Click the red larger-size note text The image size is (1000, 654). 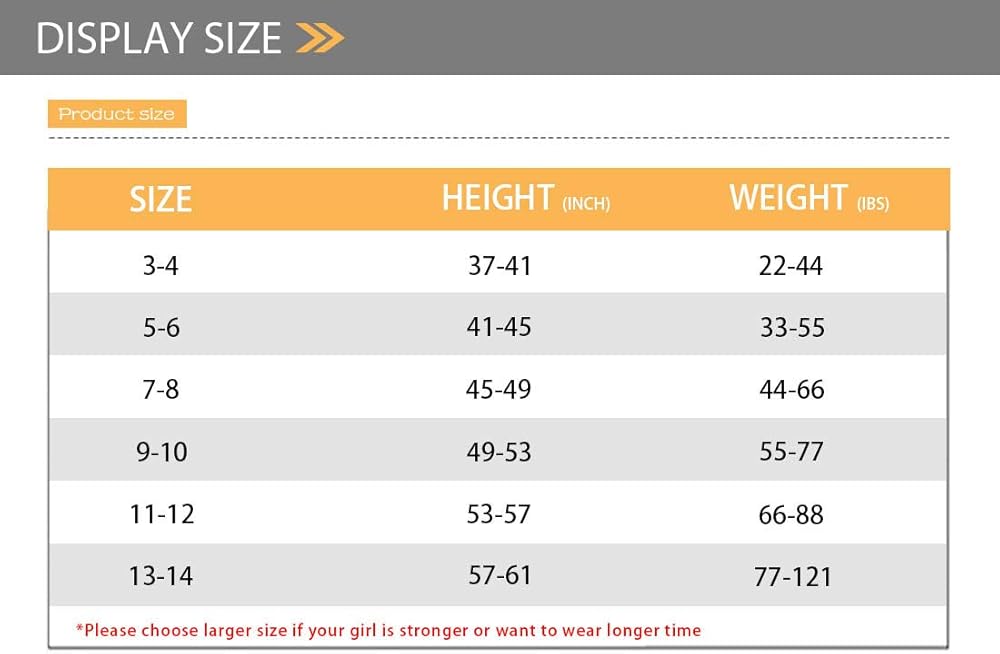(388, 630)
